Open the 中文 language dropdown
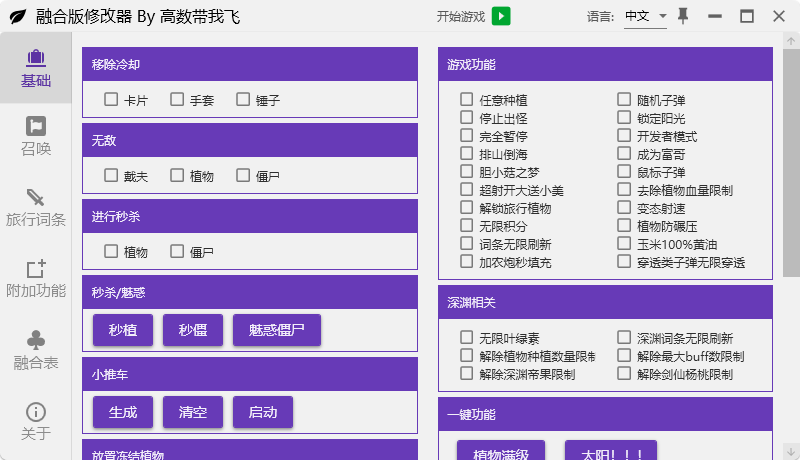This screenshot has height=460, width=800. coord(645,16)
